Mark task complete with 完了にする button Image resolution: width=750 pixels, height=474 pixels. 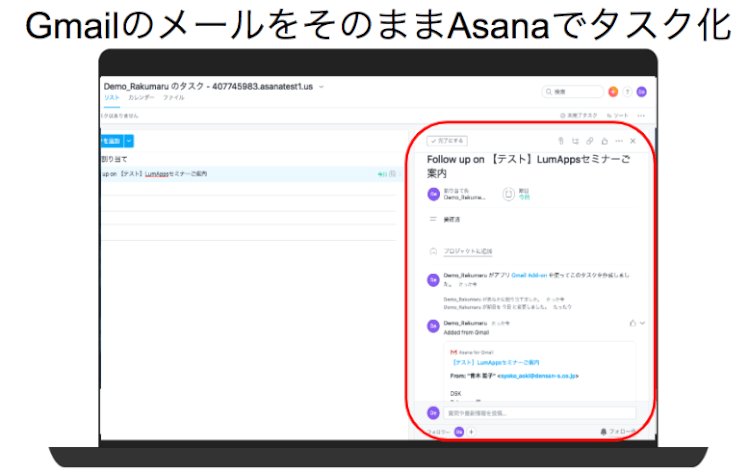pos(447,141)
